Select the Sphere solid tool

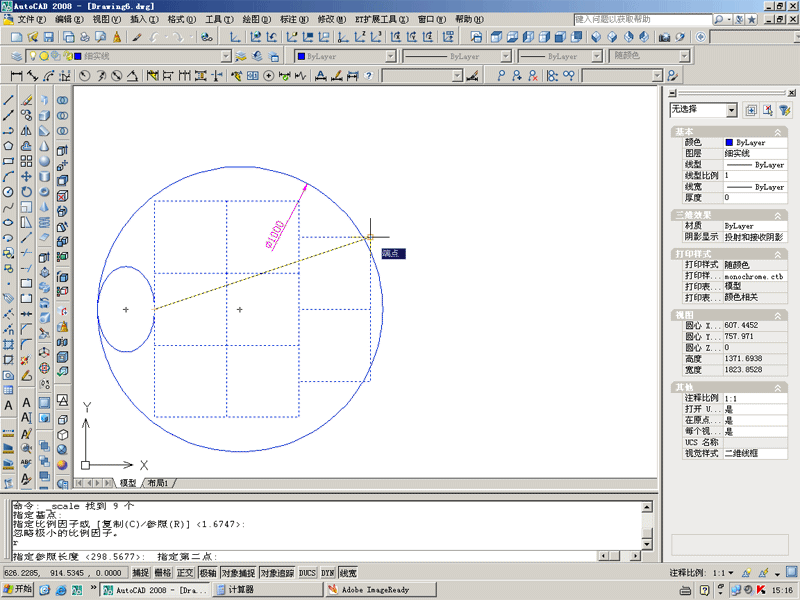point(45,161)
